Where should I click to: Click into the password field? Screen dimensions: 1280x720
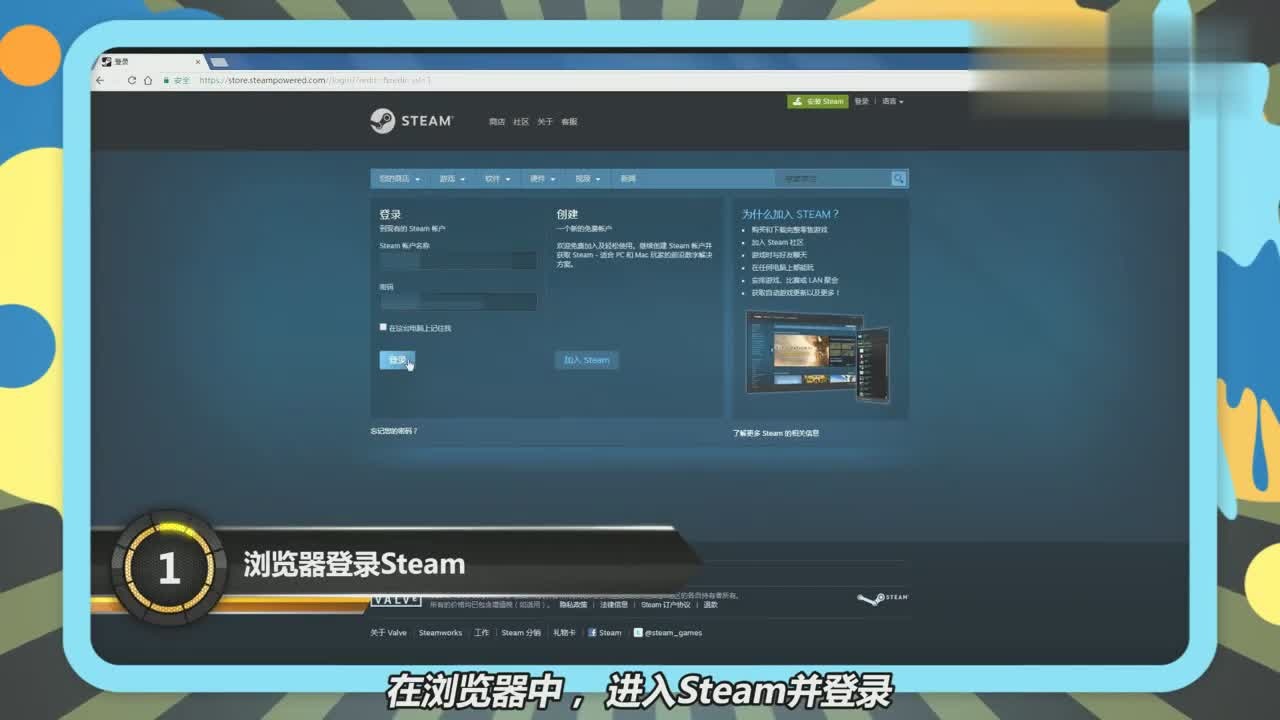click(x=458, y=302)
